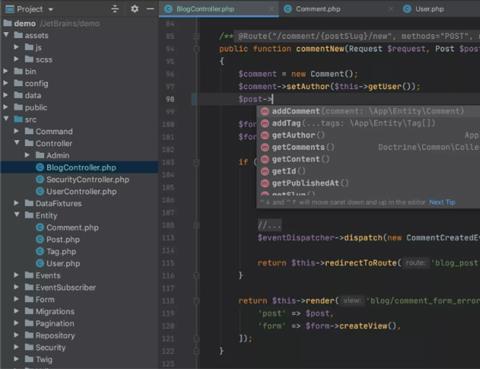Click the src folder icon
The height and width of the screenshot is (369, 480).
[x=18, y=119]
